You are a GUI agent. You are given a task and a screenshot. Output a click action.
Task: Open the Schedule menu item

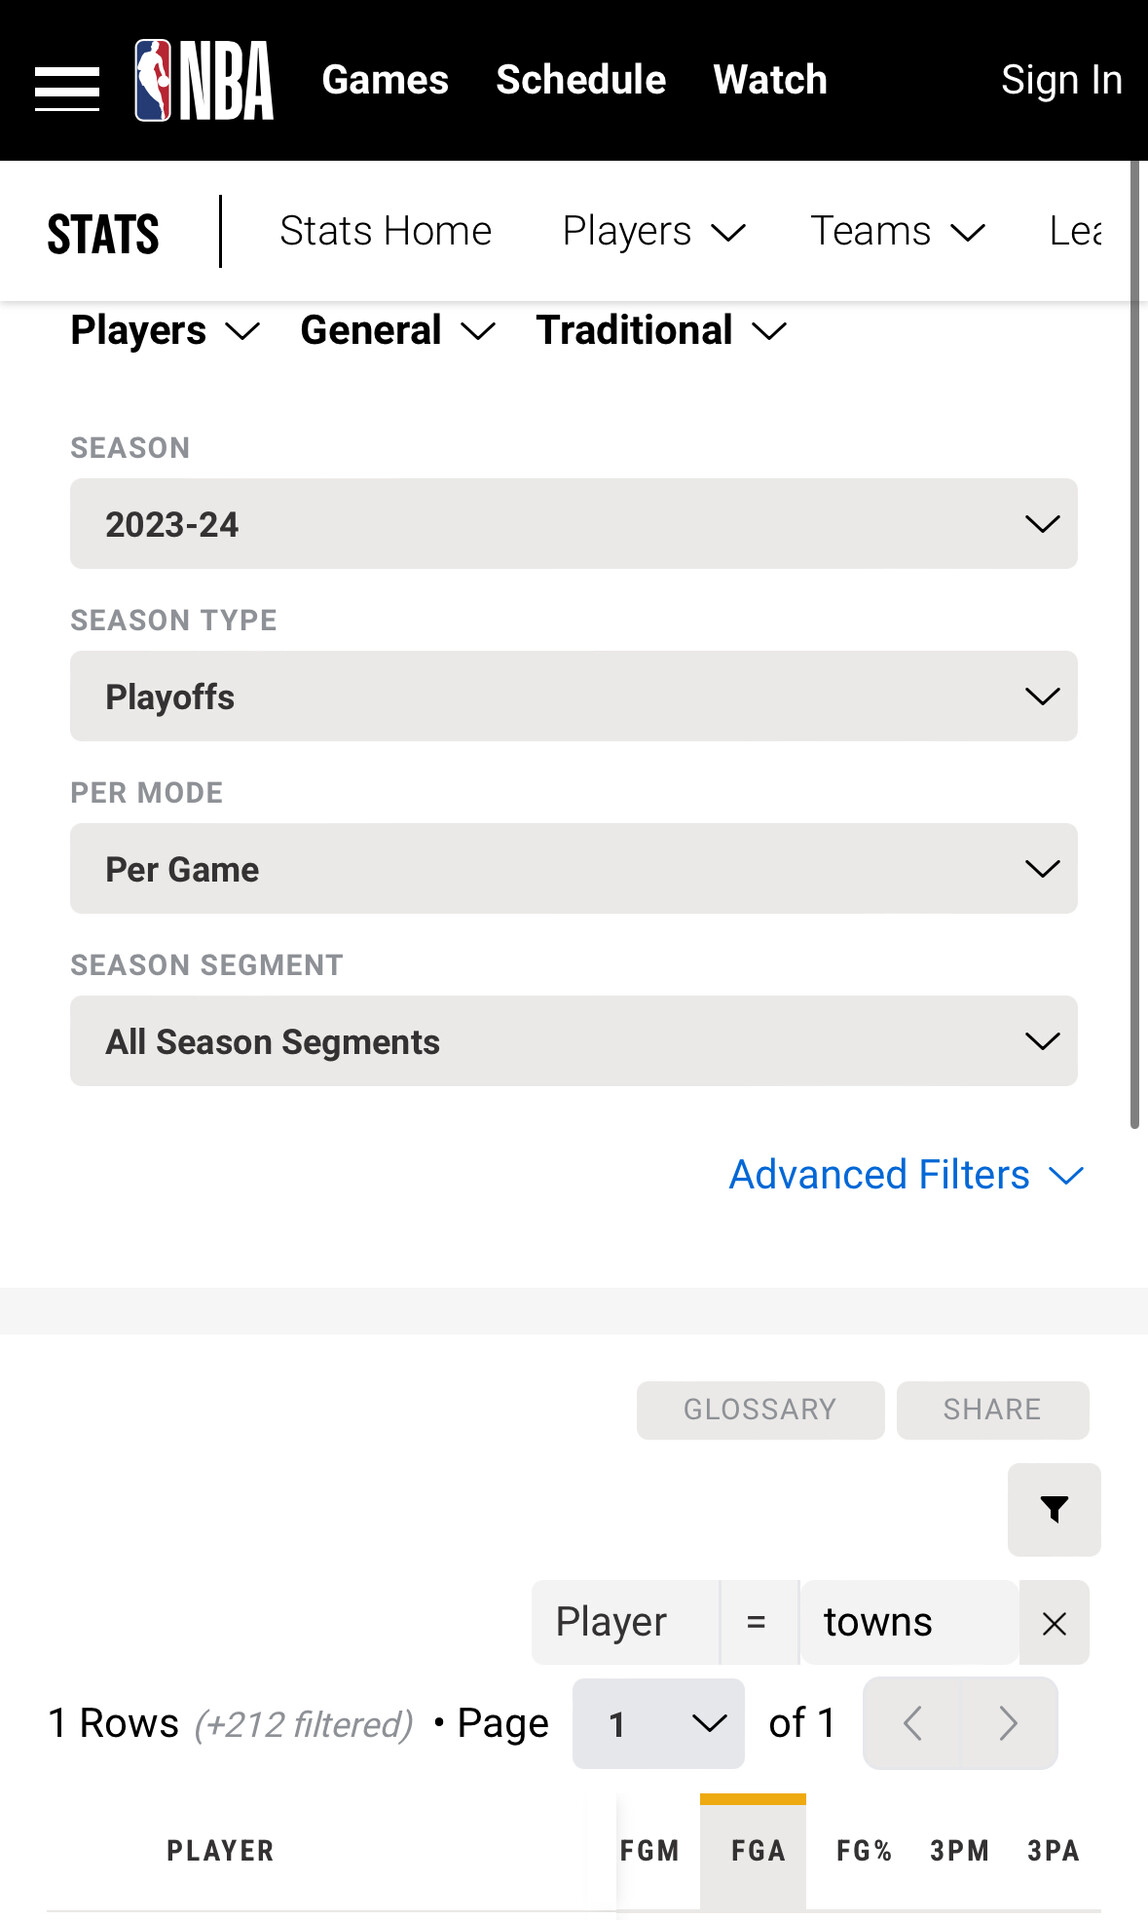pos(581,80)
